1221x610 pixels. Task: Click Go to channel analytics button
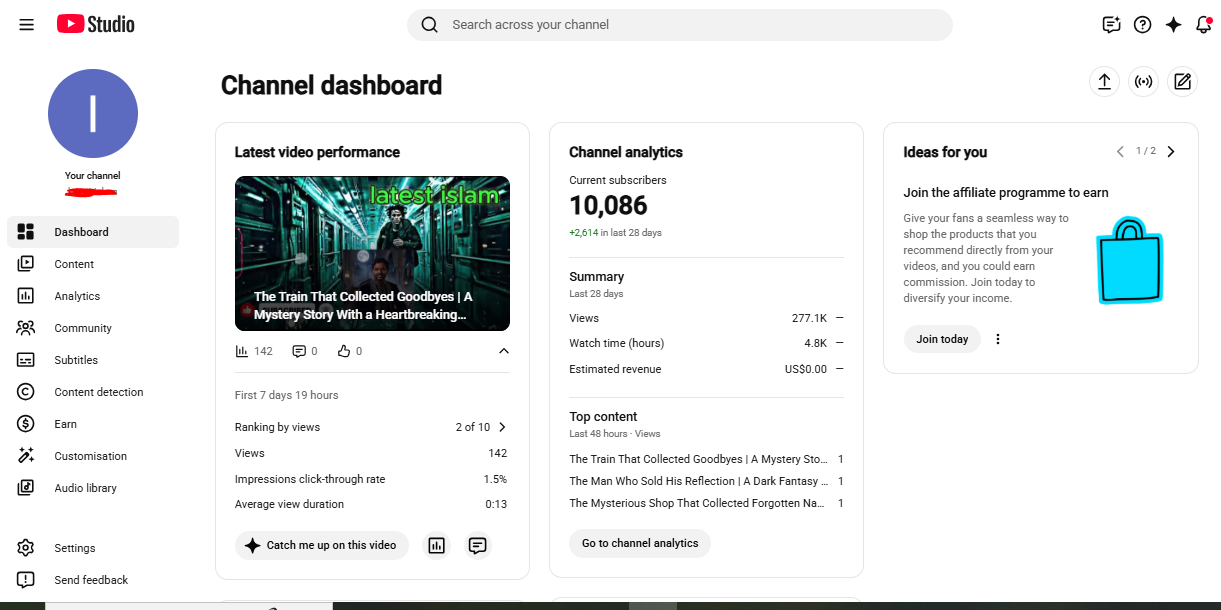(640, 543)
